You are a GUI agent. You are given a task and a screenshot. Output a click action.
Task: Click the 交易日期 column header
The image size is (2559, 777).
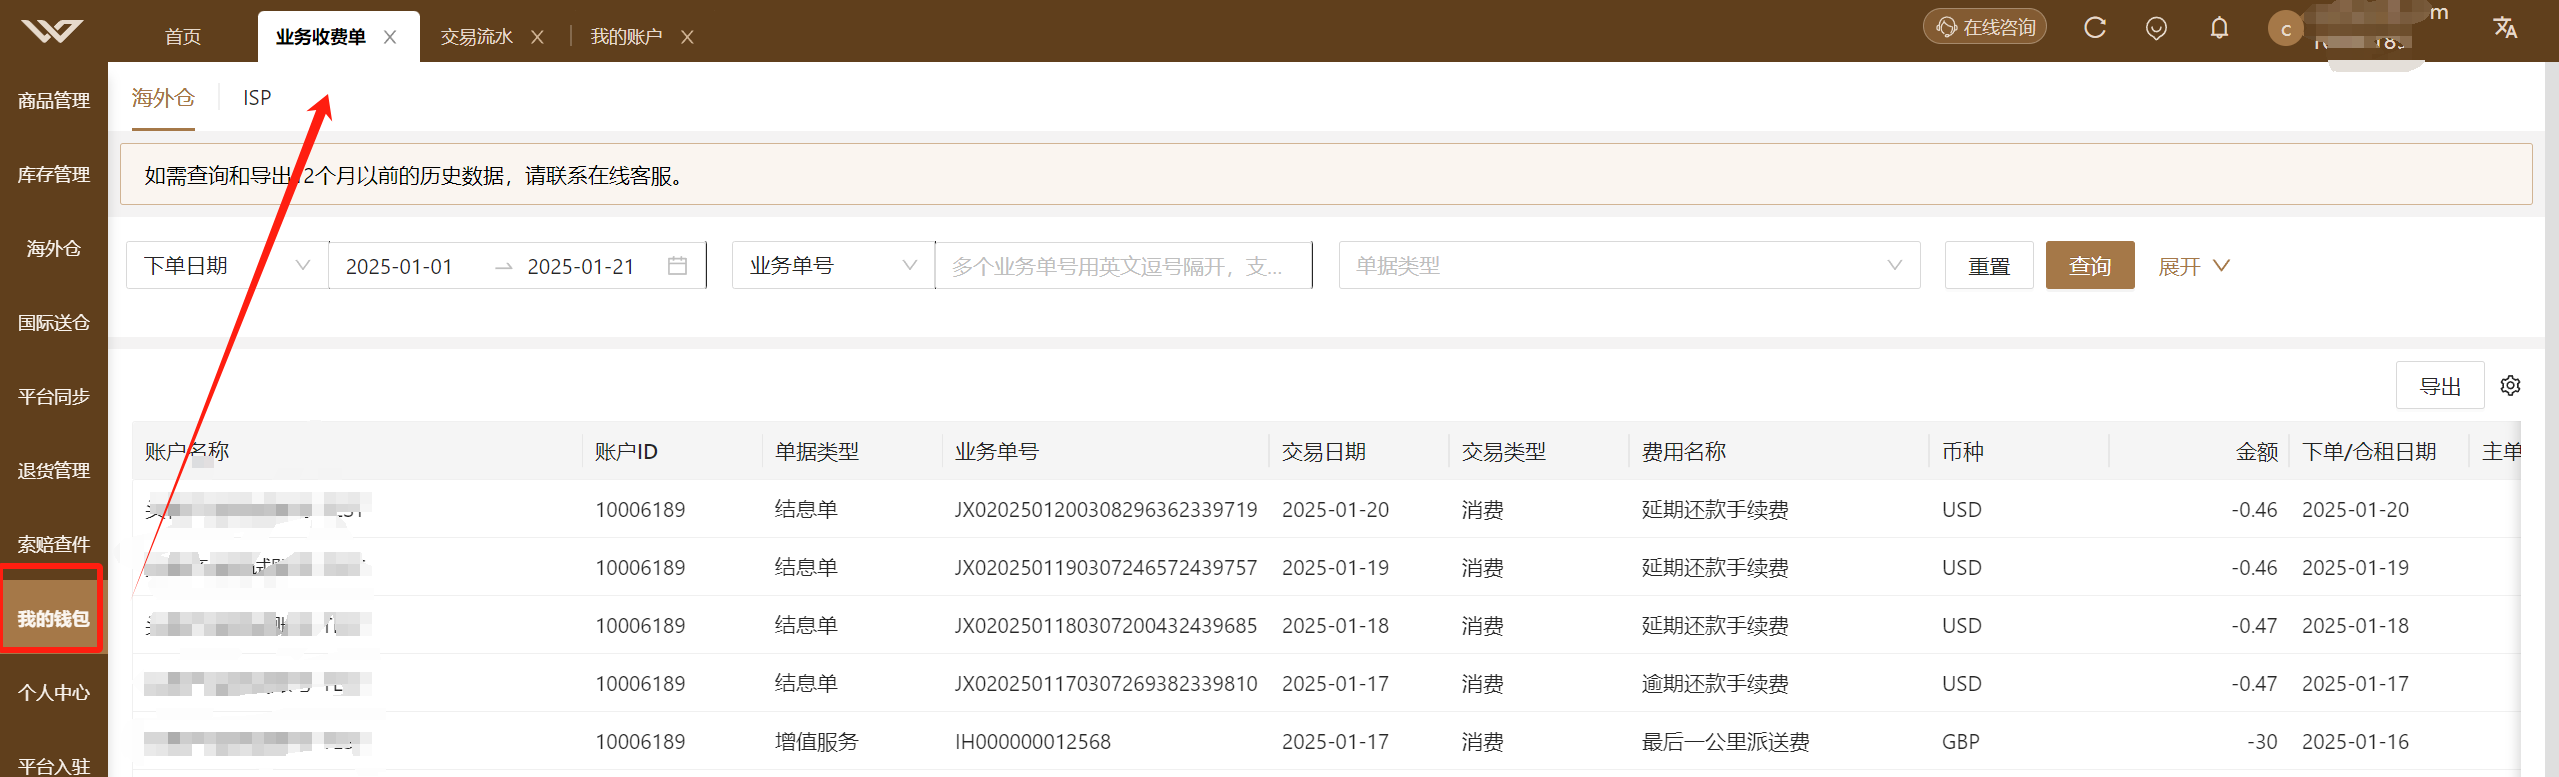point(1324,452)
